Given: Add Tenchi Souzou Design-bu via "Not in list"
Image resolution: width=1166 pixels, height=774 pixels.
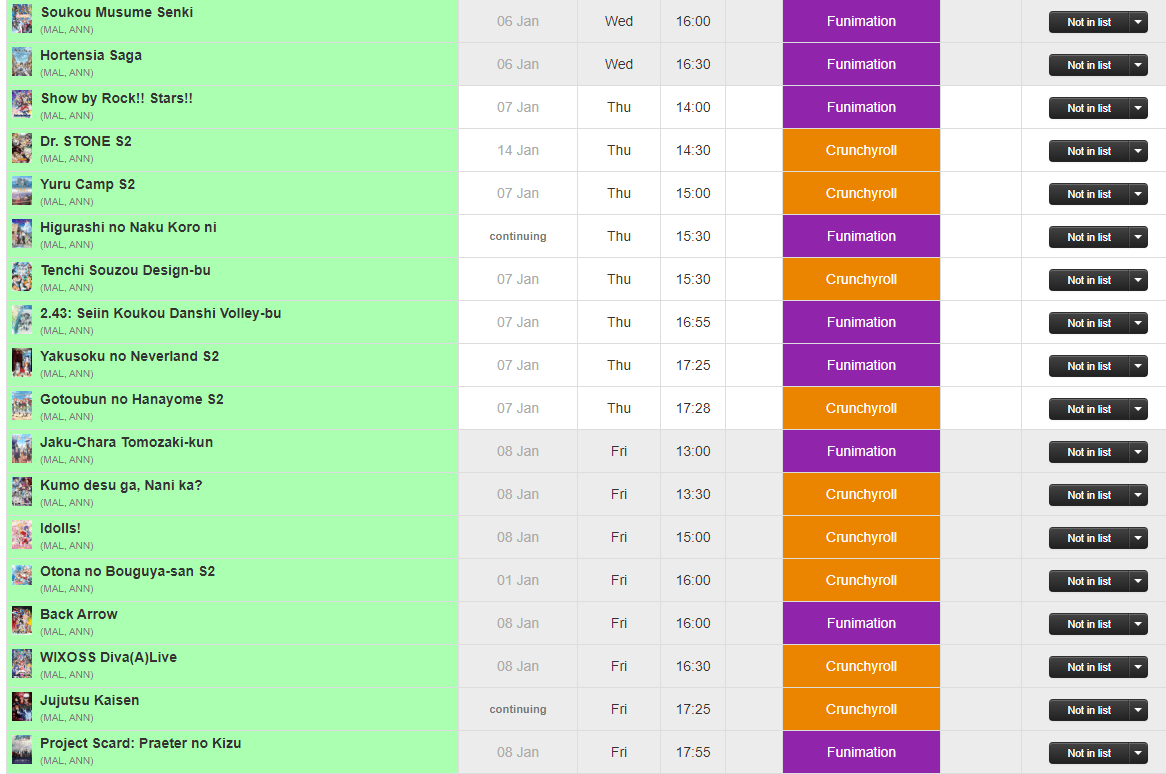Looking at the screenshot, I should click(1089, 280).
